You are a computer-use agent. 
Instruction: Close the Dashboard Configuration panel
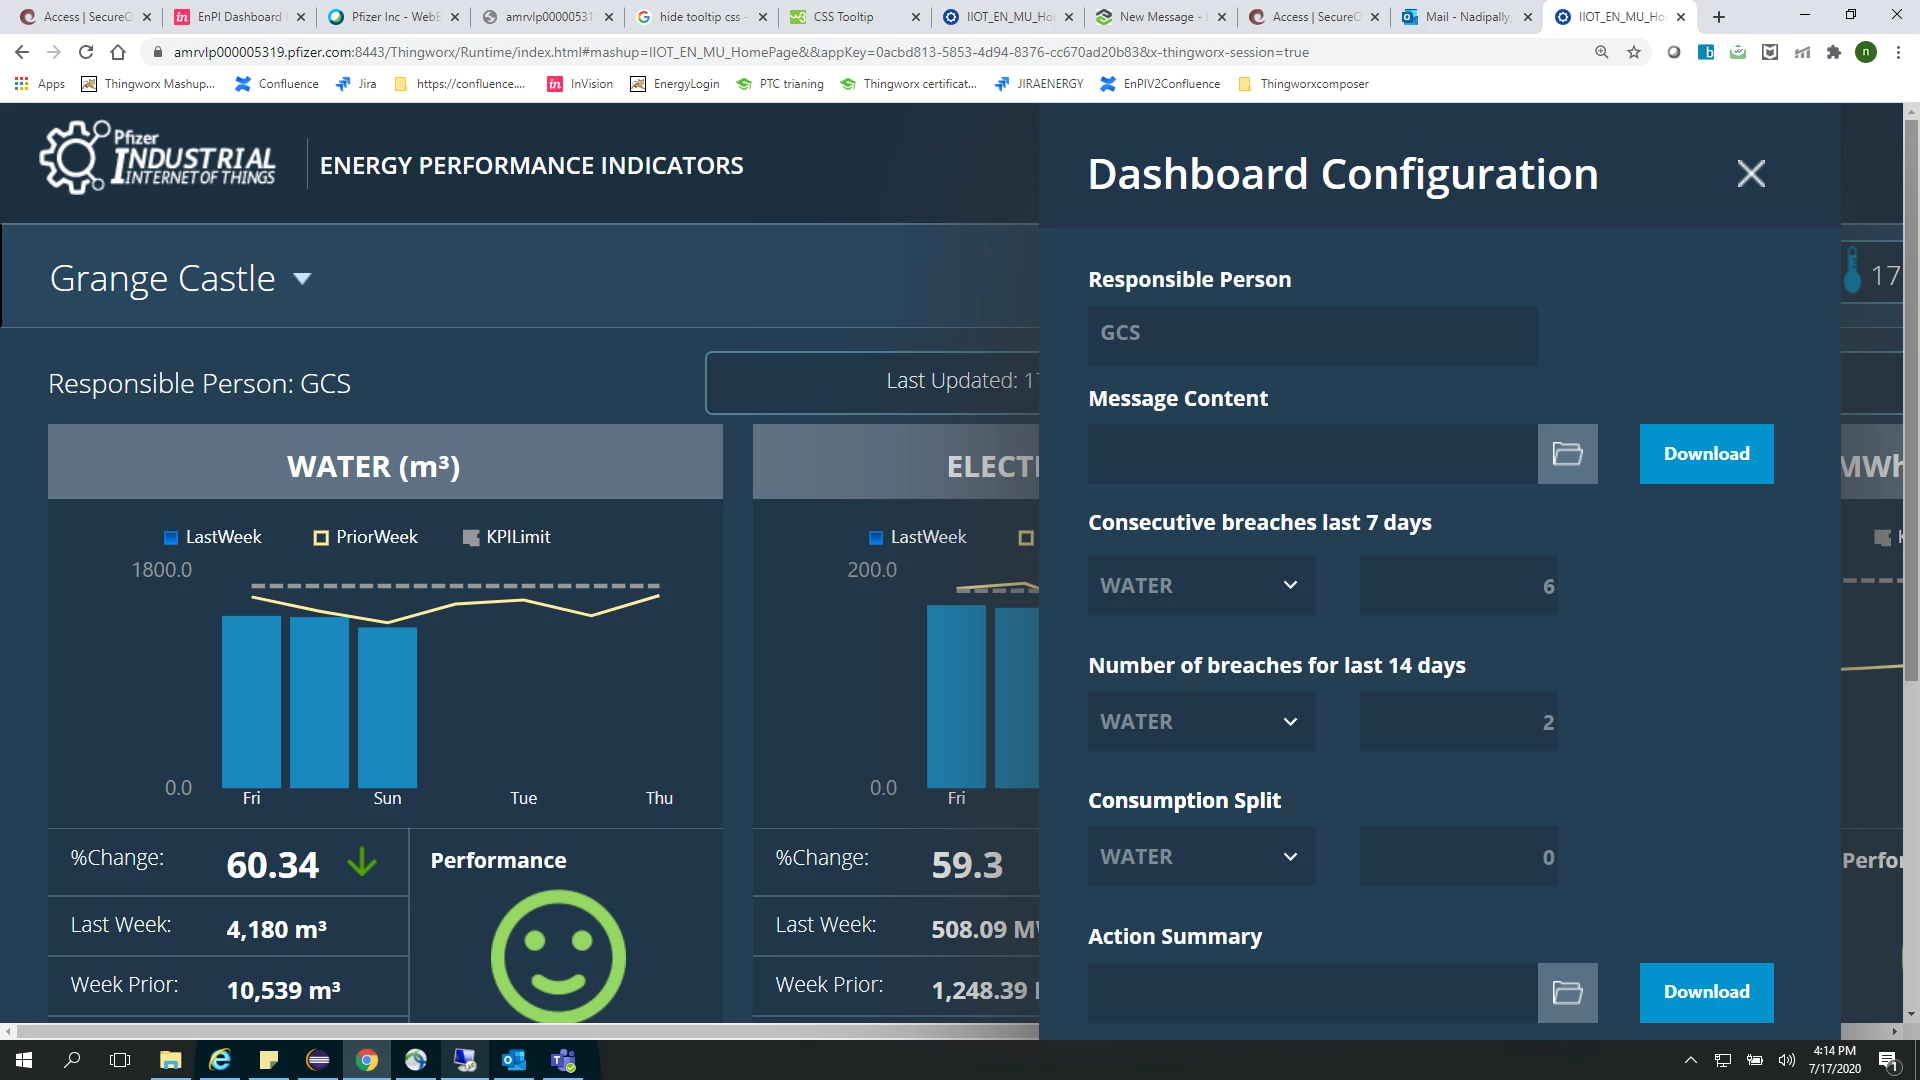click(1750, 174)
